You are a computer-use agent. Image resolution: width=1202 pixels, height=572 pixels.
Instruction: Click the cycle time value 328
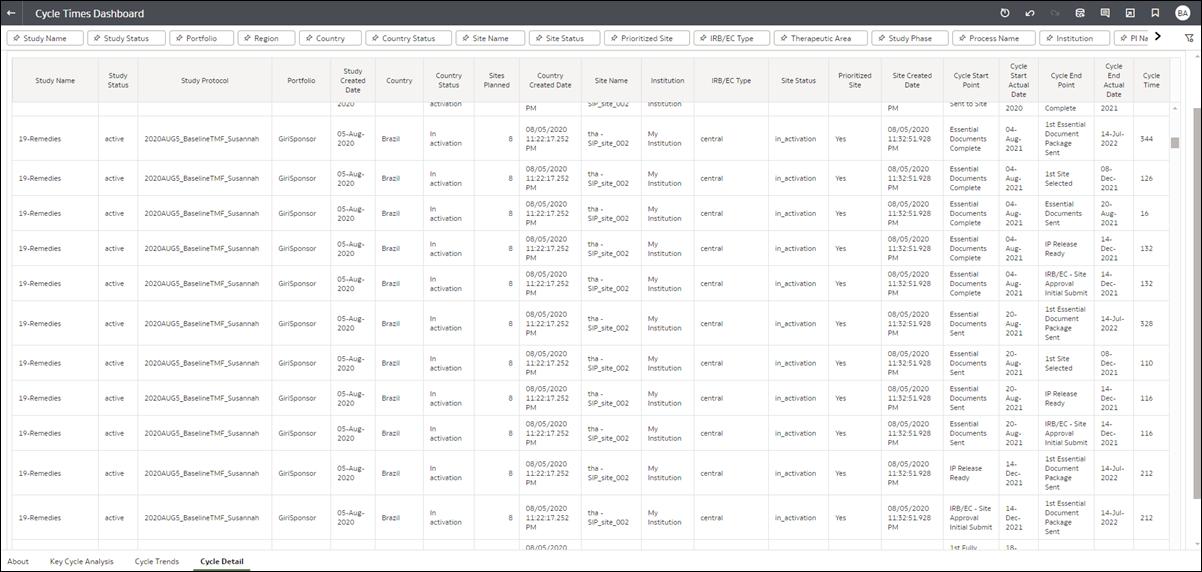click(x=1147, y=324)
